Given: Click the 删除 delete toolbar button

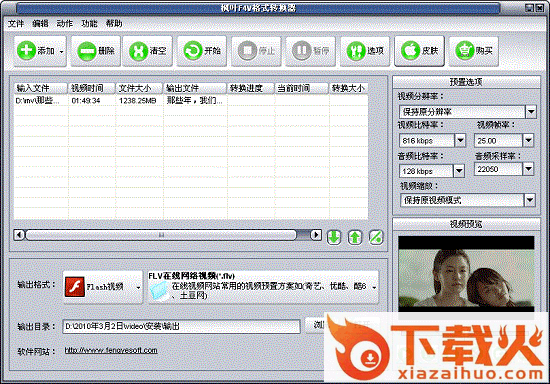Looking at the screenshot, I should tap(96, 51).
